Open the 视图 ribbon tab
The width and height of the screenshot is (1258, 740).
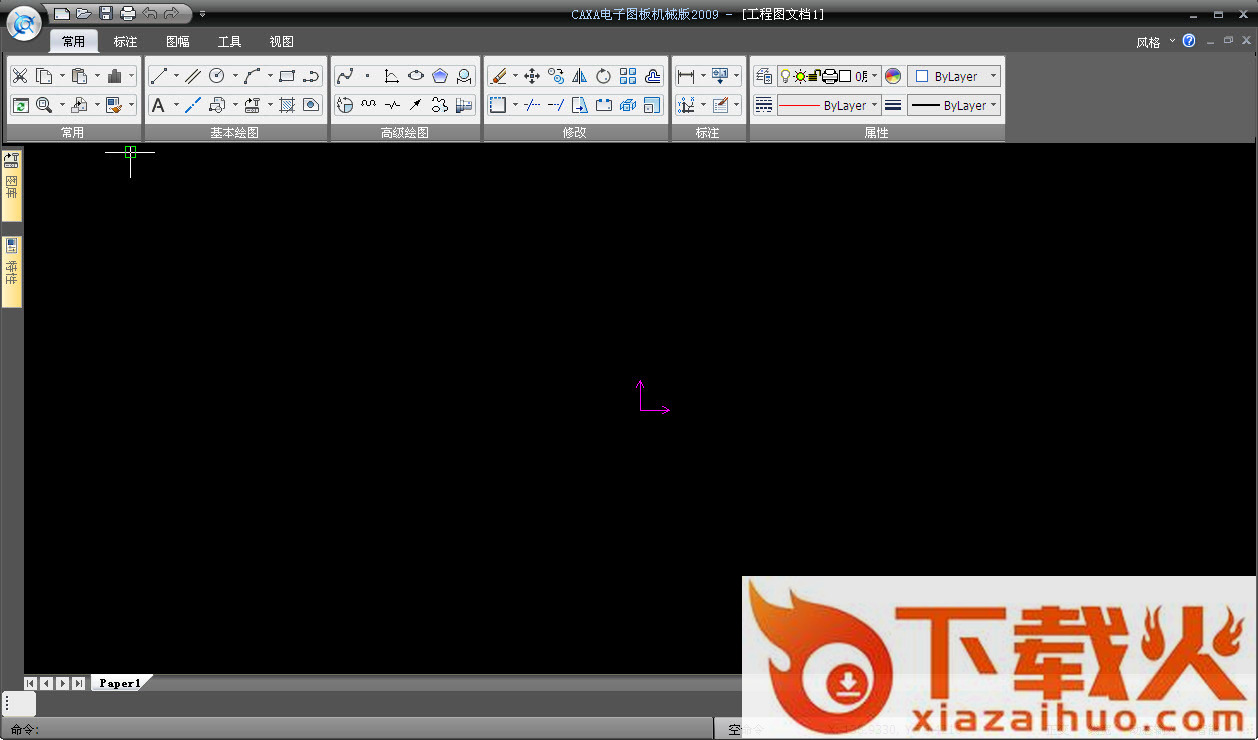(x=281, y=42)
